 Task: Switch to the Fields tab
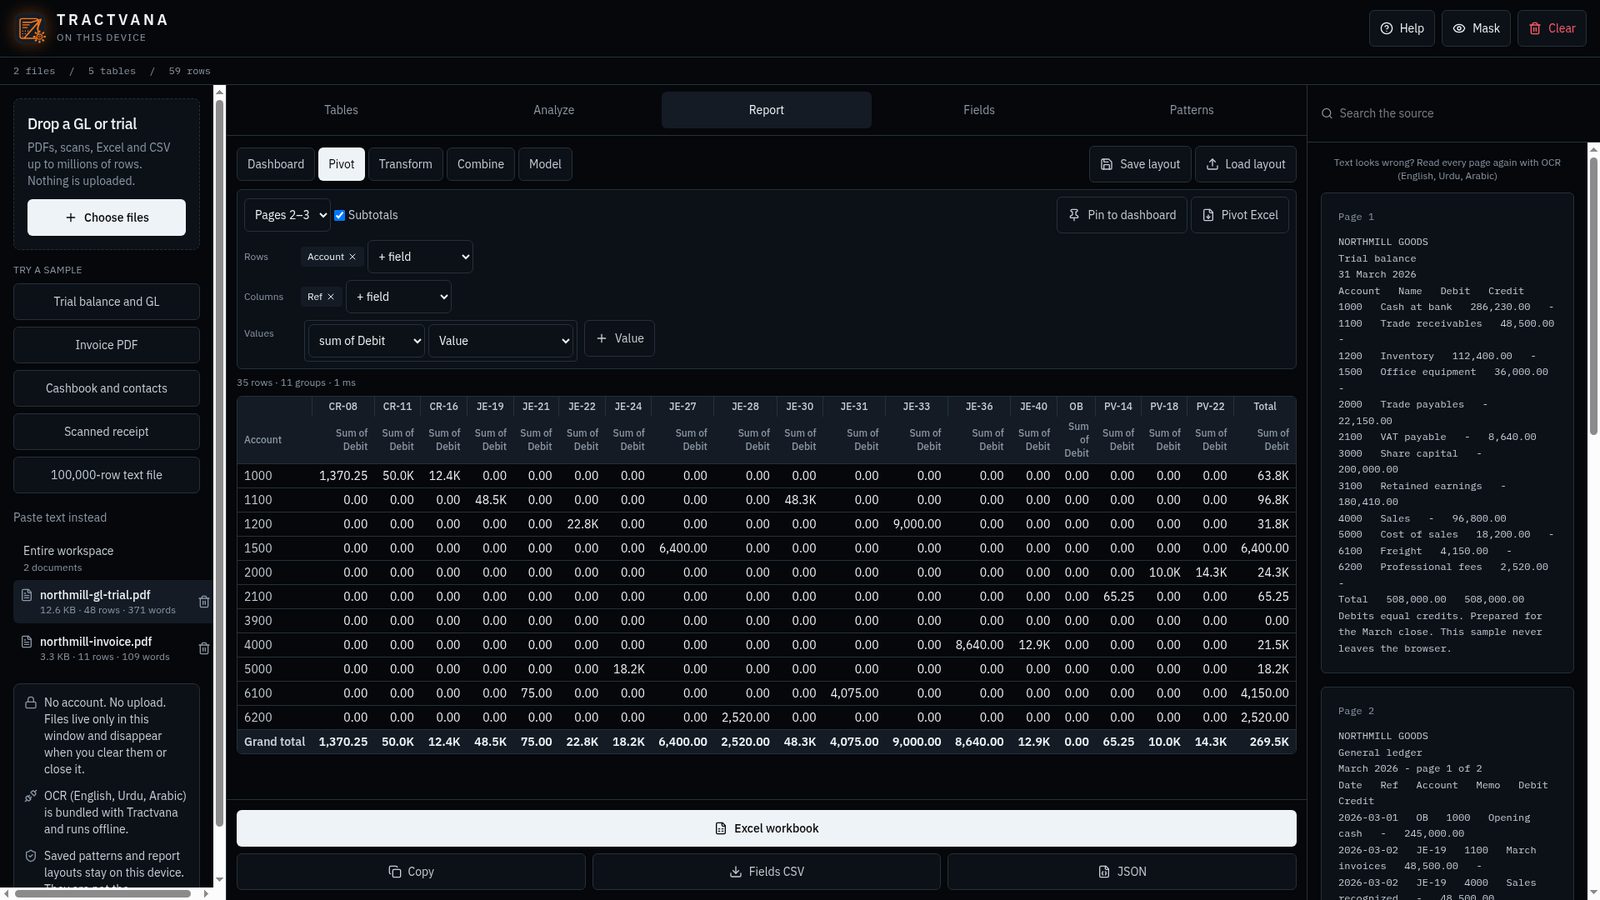tap(979, 110)
